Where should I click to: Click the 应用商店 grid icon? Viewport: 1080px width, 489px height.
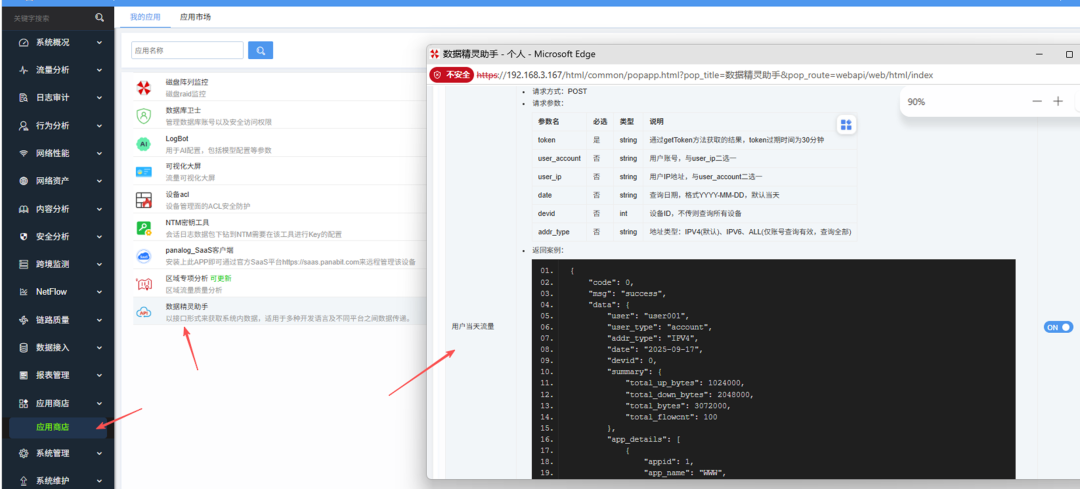23,403
